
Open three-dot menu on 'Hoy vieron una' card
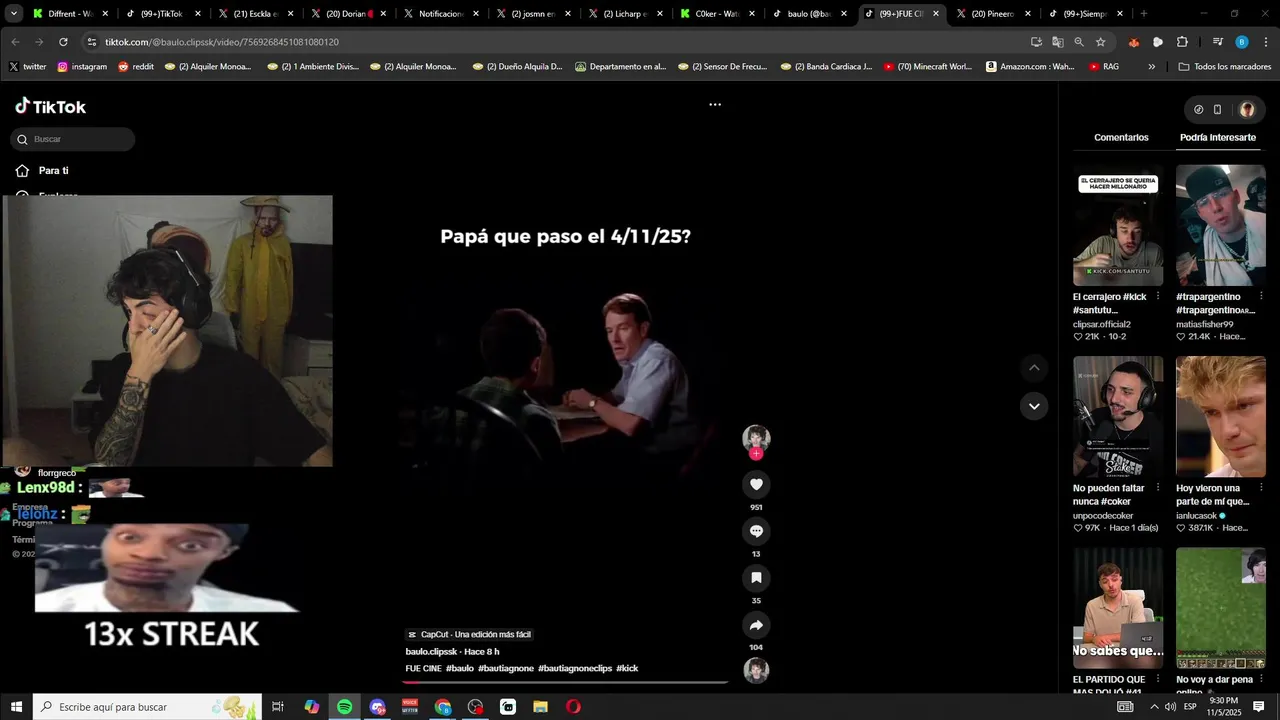(1261, 489)
